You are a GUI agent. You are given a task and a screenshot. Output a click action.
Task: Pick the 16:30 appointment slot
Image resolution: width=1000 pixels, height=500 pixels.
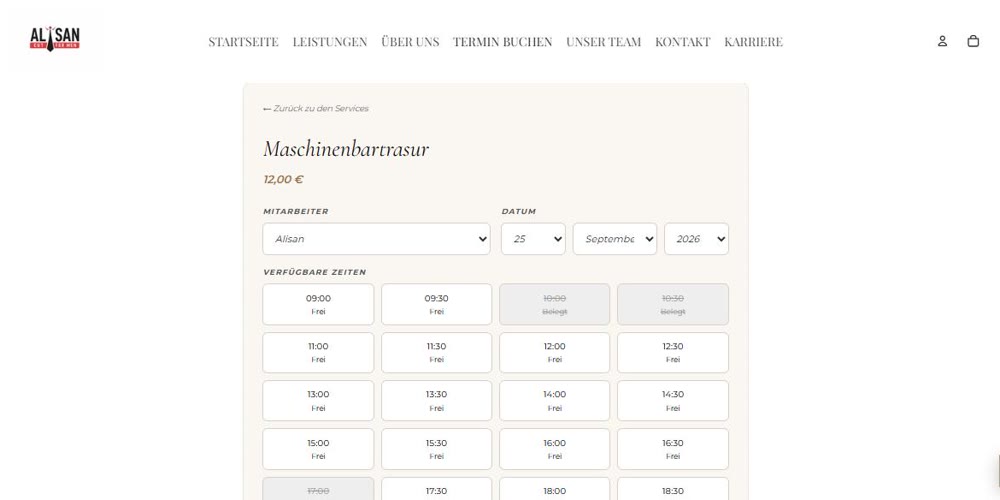click(x=673, y=449)
